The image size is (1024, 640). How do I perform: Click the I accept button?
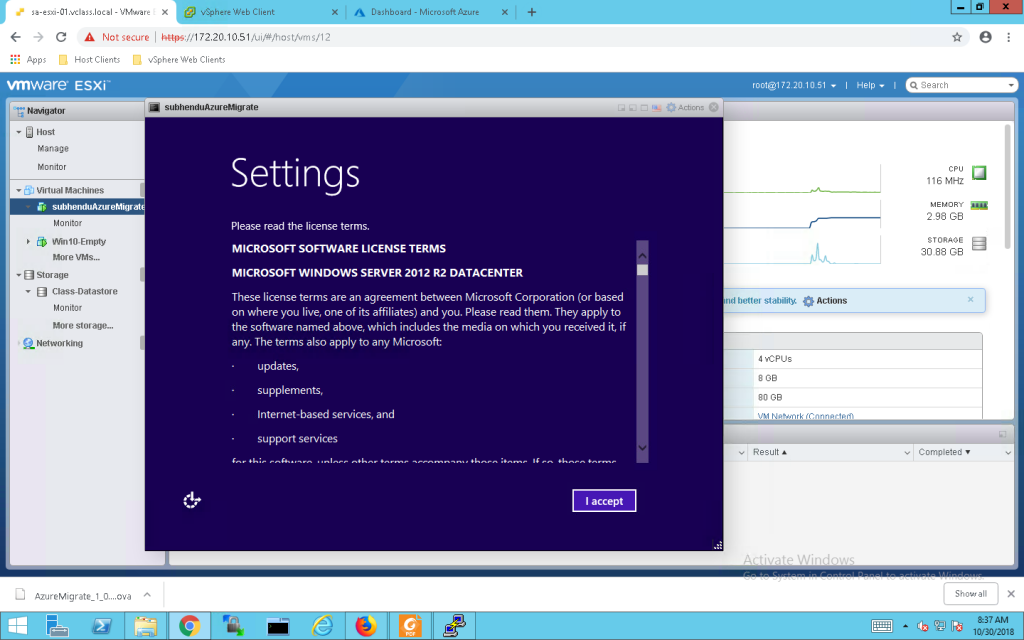tap(604, 501)
